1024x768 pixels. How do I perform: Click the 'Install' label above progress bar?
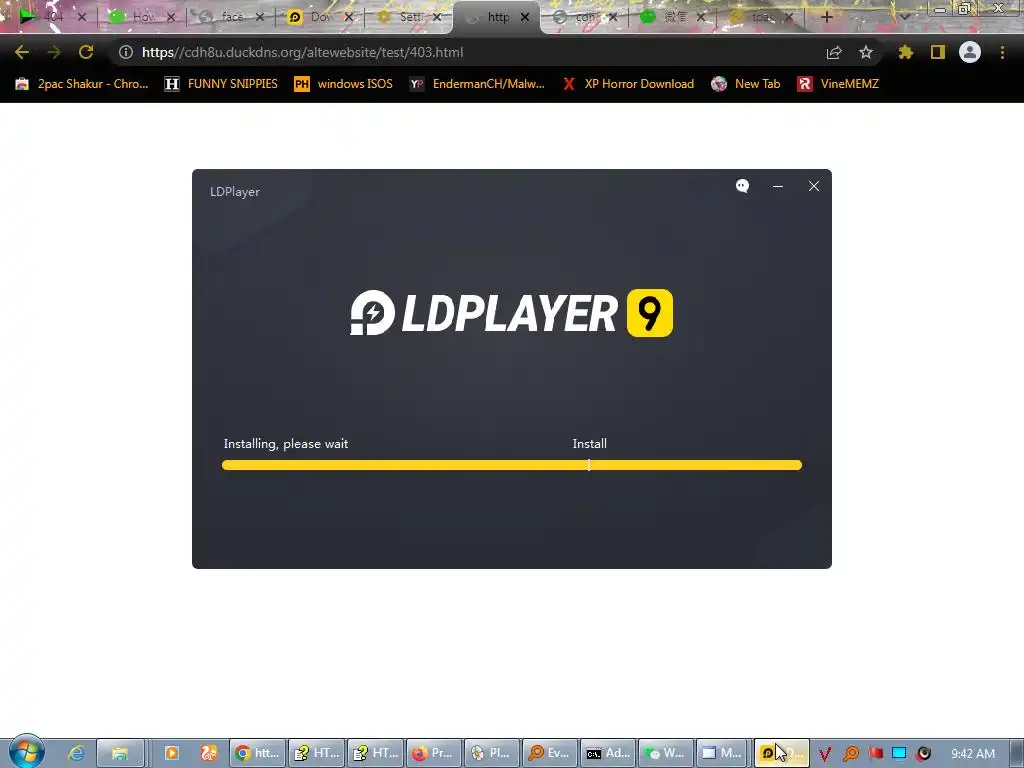[590, 444]
